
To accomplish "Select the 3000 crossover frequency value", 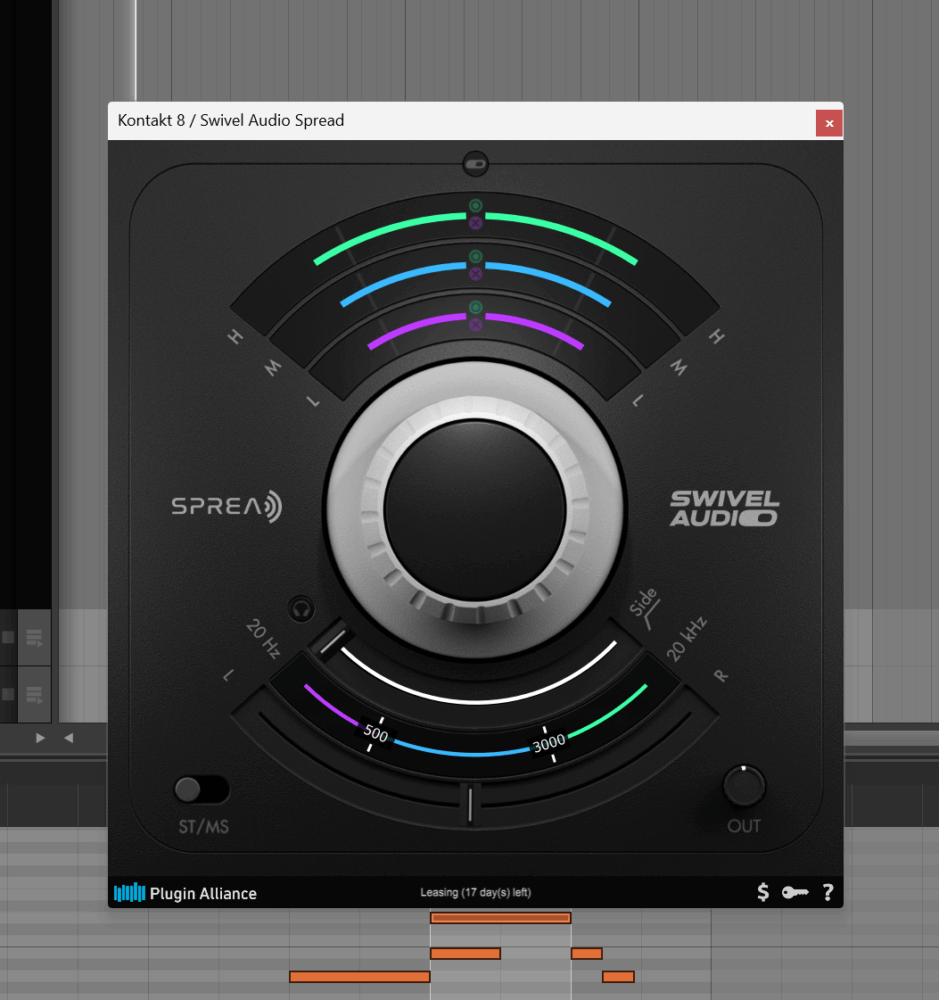I will click(549, 743).
